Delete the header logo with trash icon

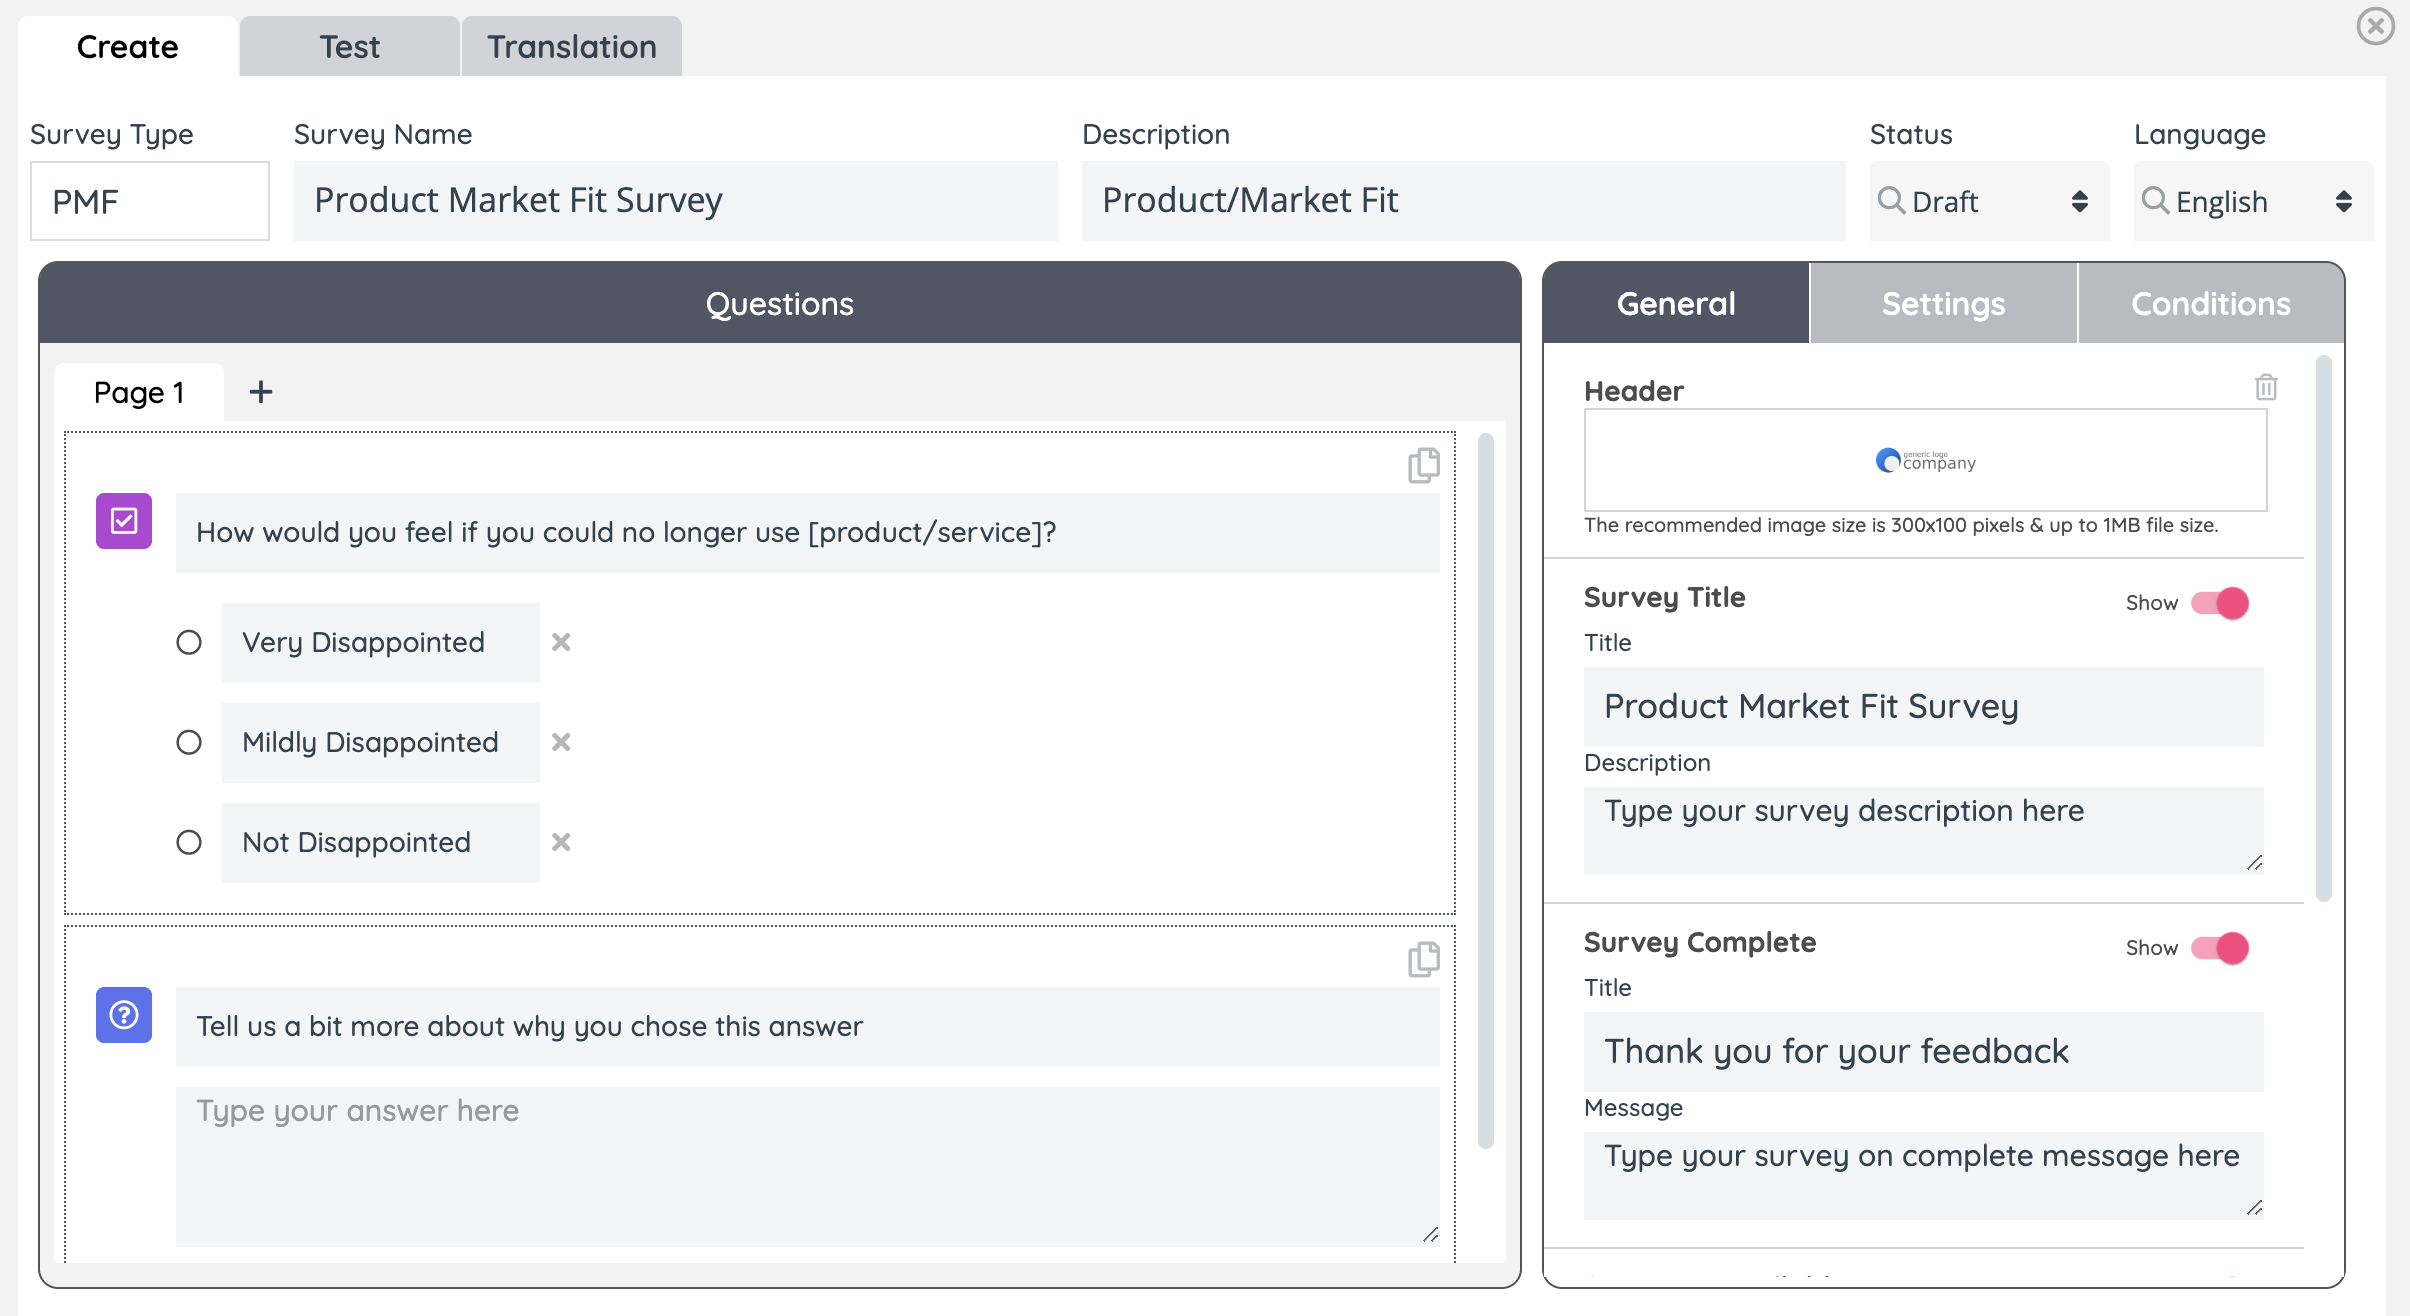(2266, 387)
